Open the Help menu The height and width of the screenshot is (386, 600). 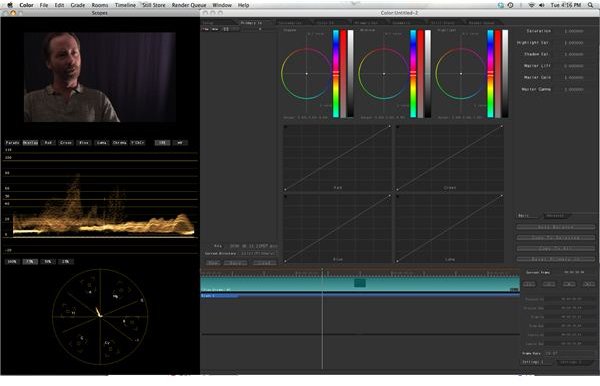[x=243, y=5]
